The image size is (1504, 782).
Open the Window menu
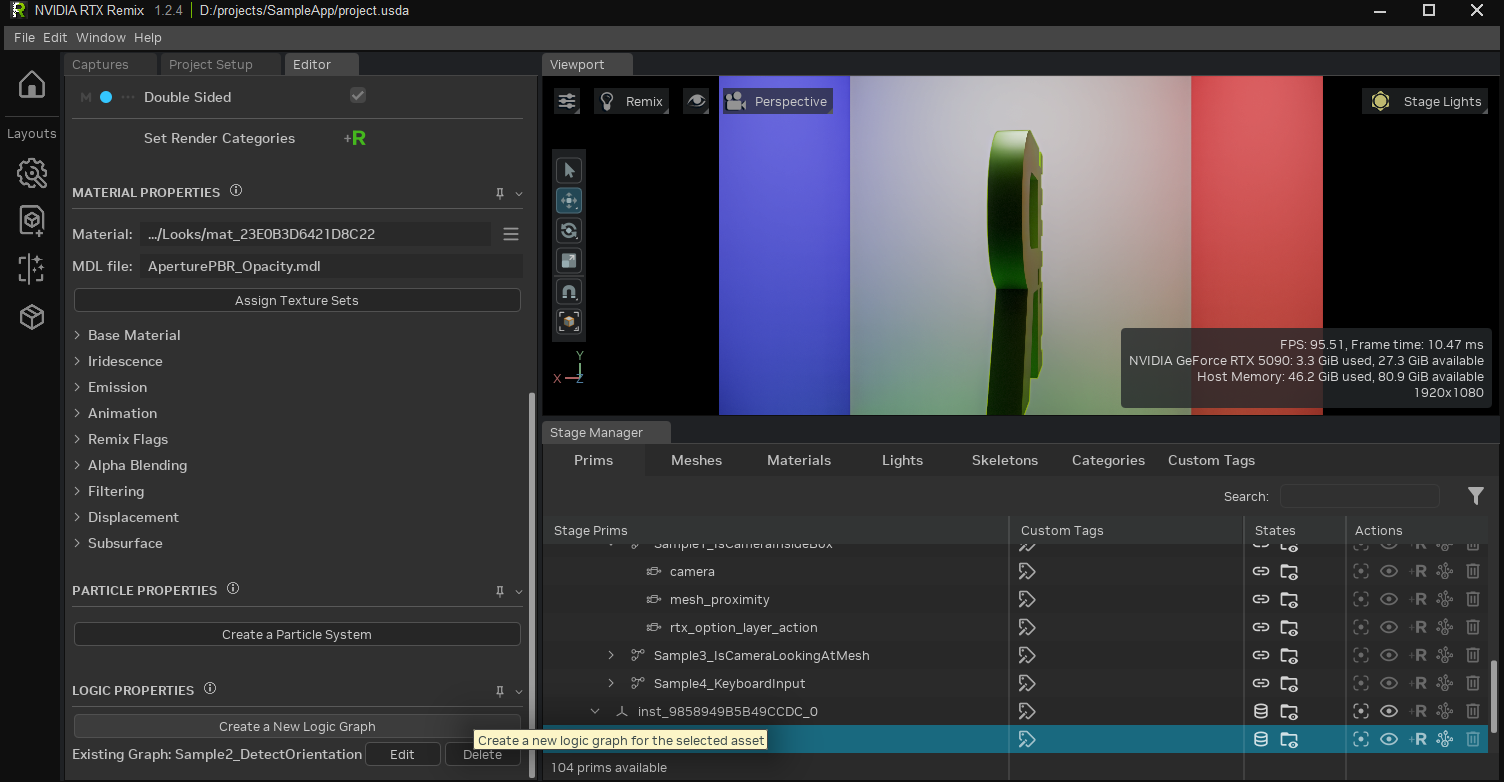point(100,37)
